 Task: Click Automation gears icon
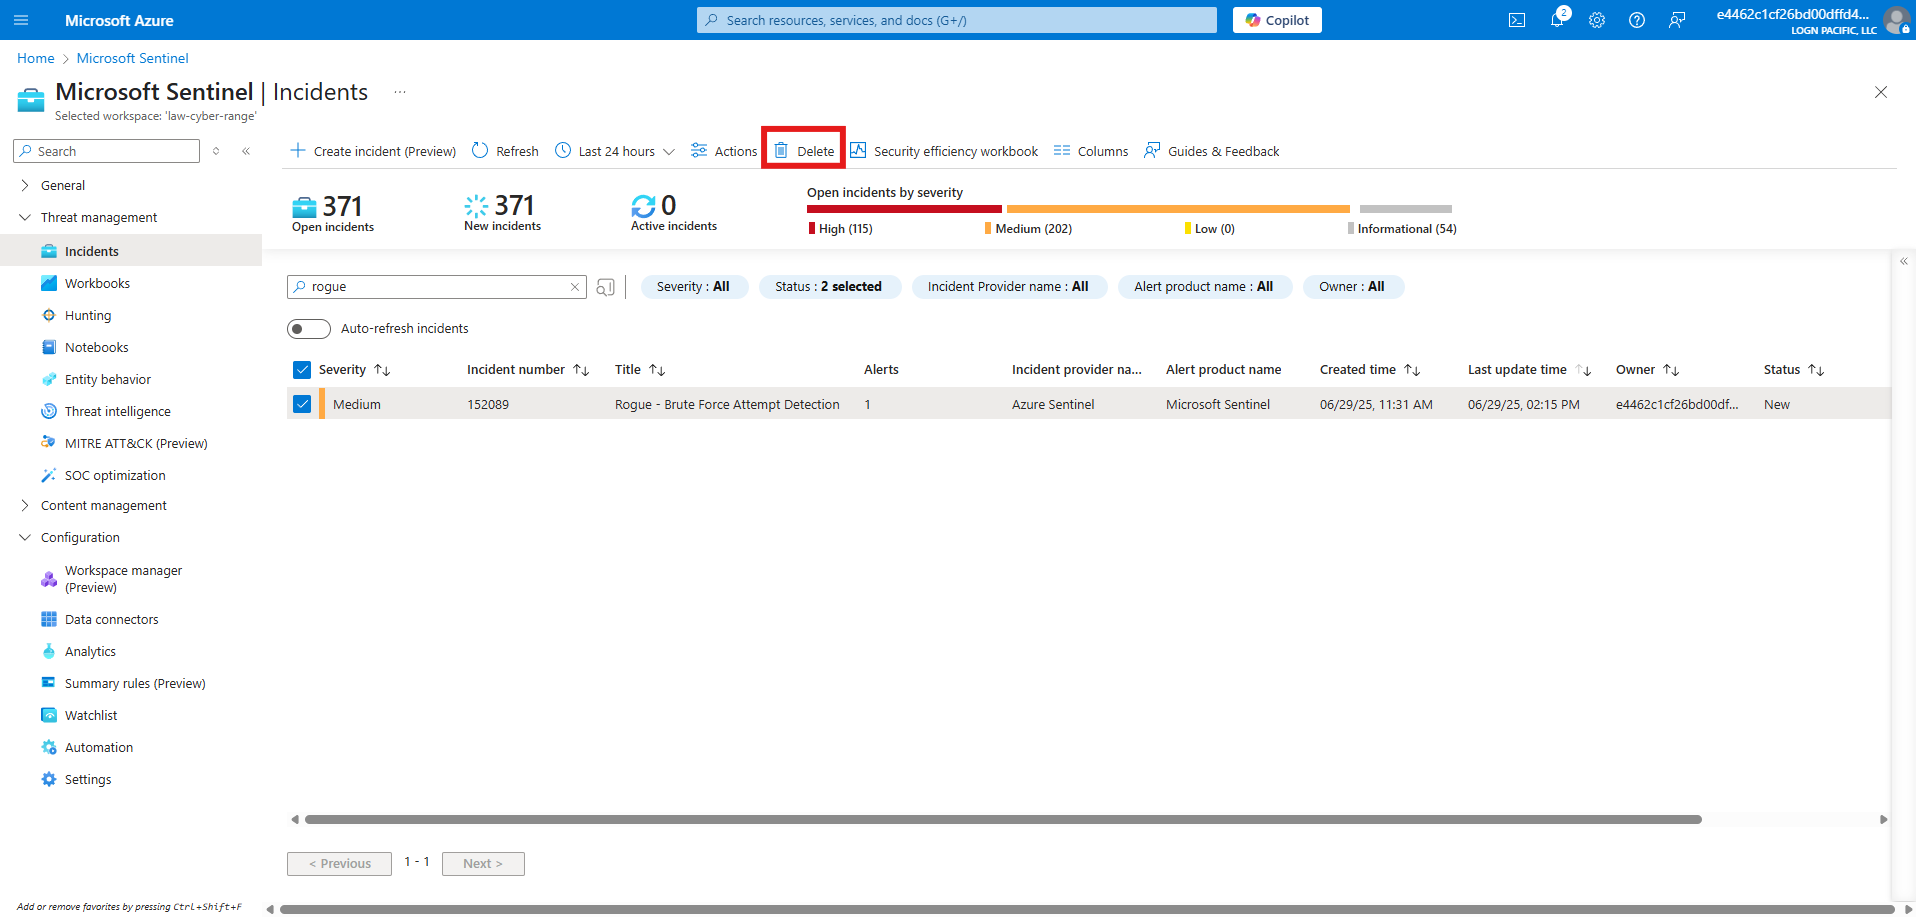[48, 747]
